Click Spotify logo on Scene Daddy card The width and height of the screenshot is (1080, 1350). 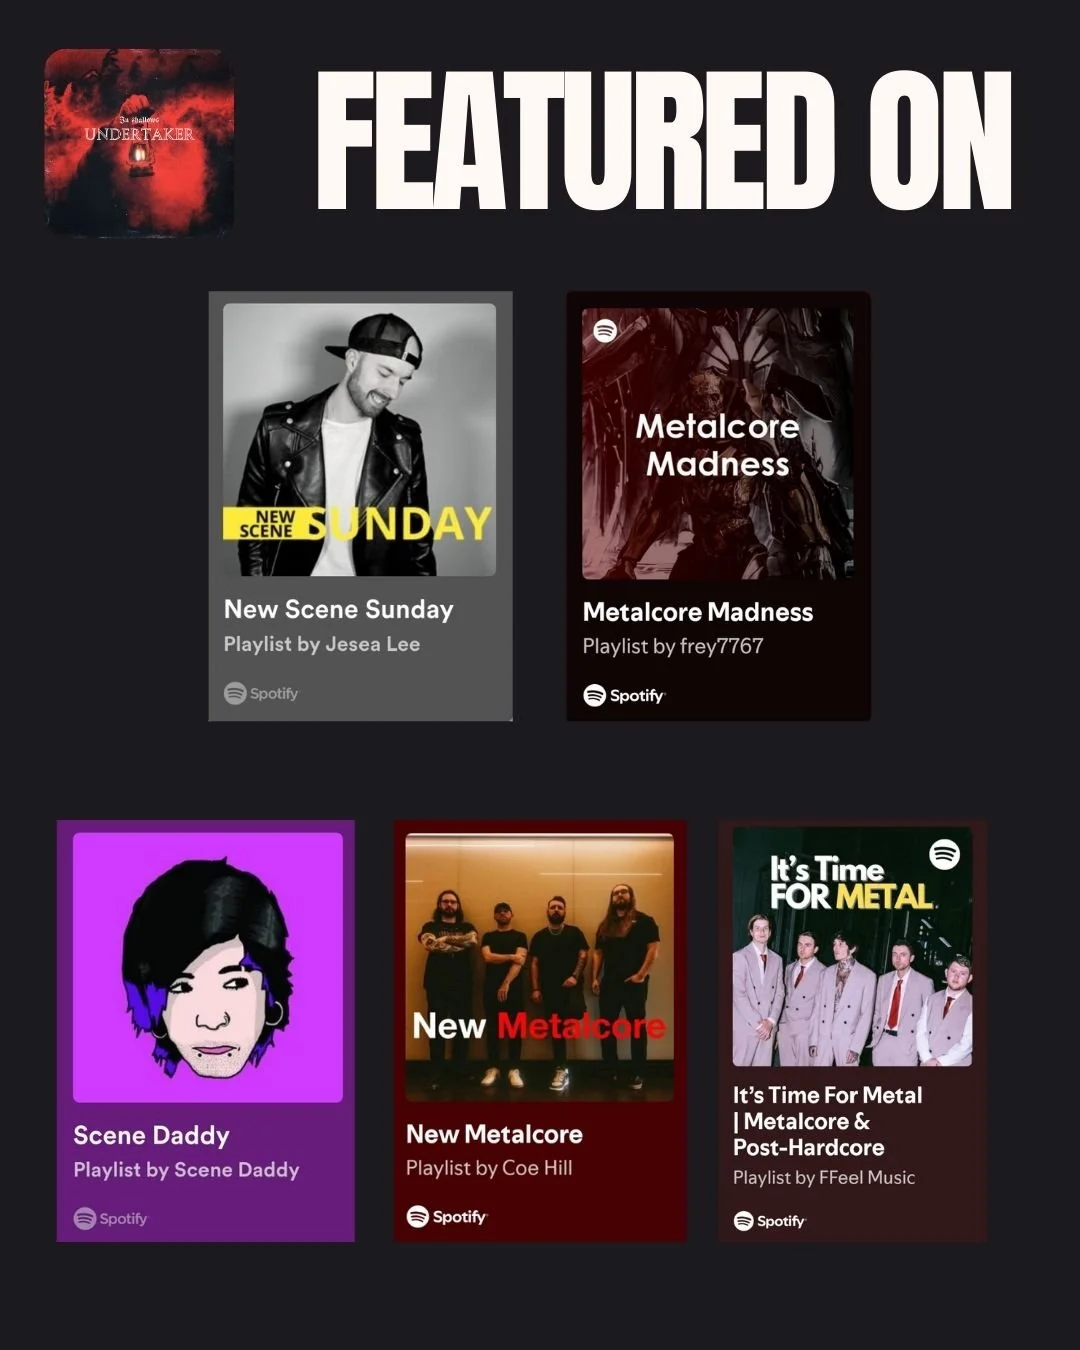110,1218
